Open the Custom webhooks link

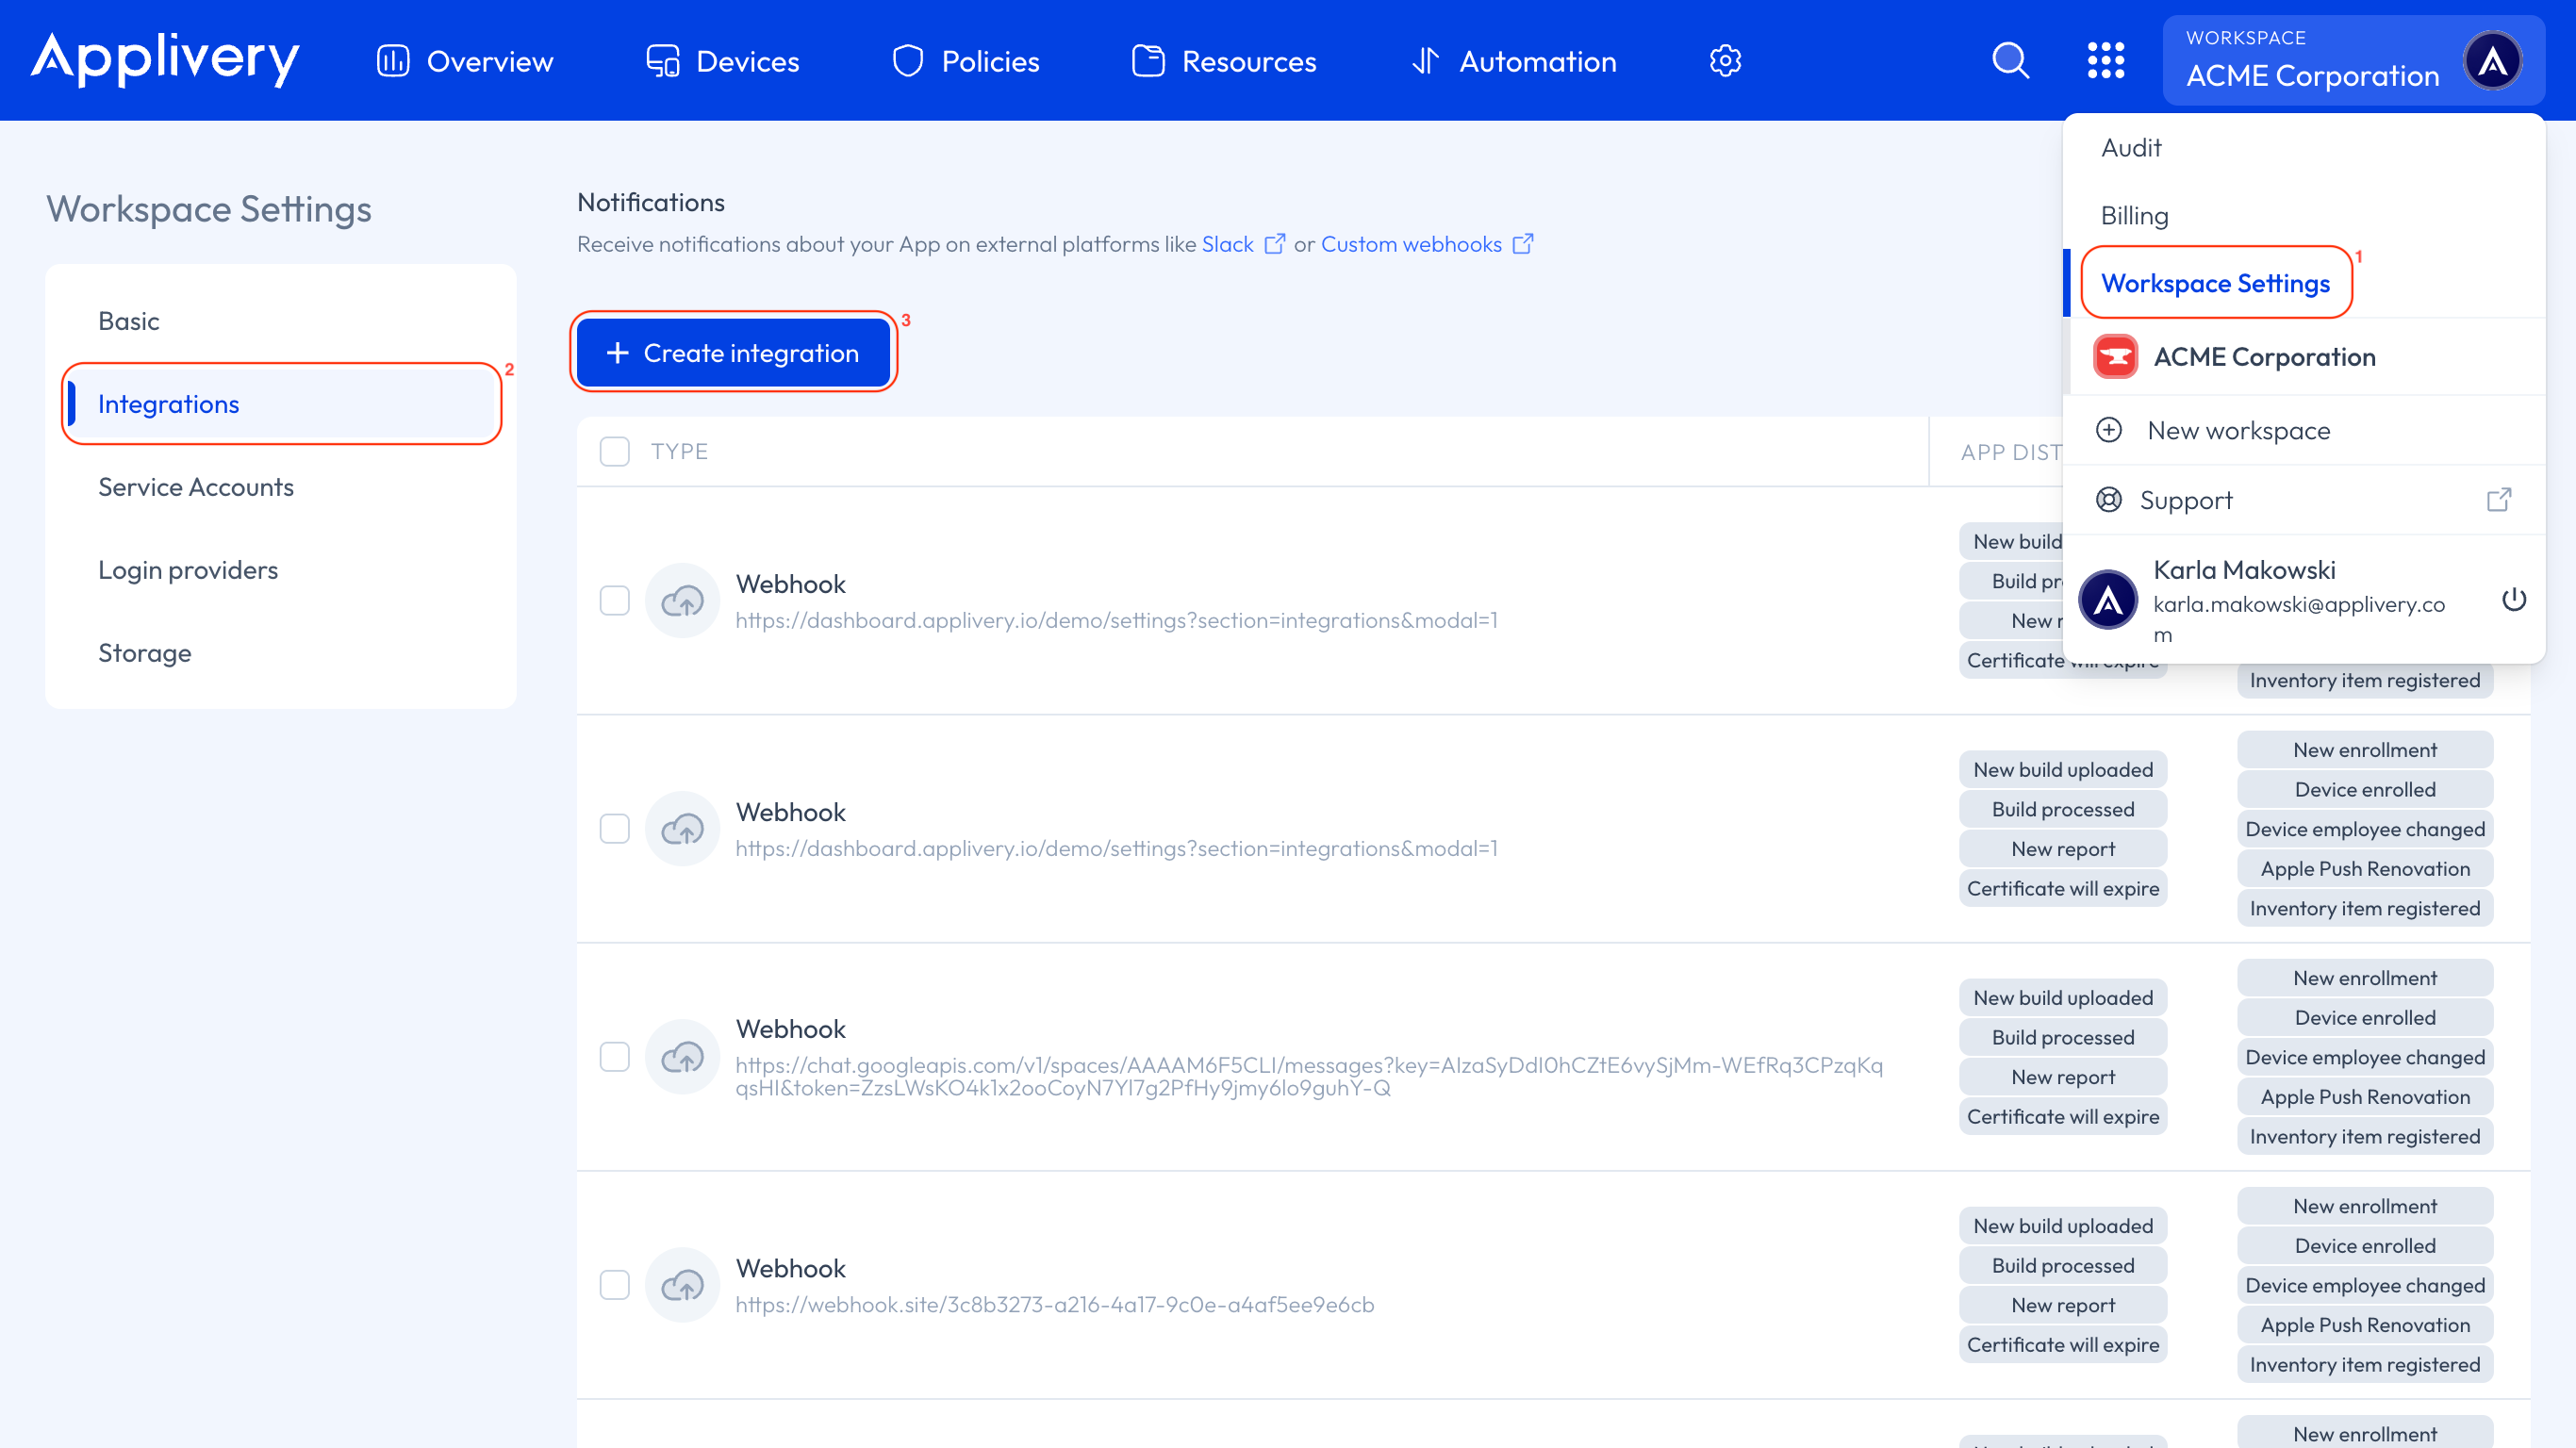(x=1411, y=244)
